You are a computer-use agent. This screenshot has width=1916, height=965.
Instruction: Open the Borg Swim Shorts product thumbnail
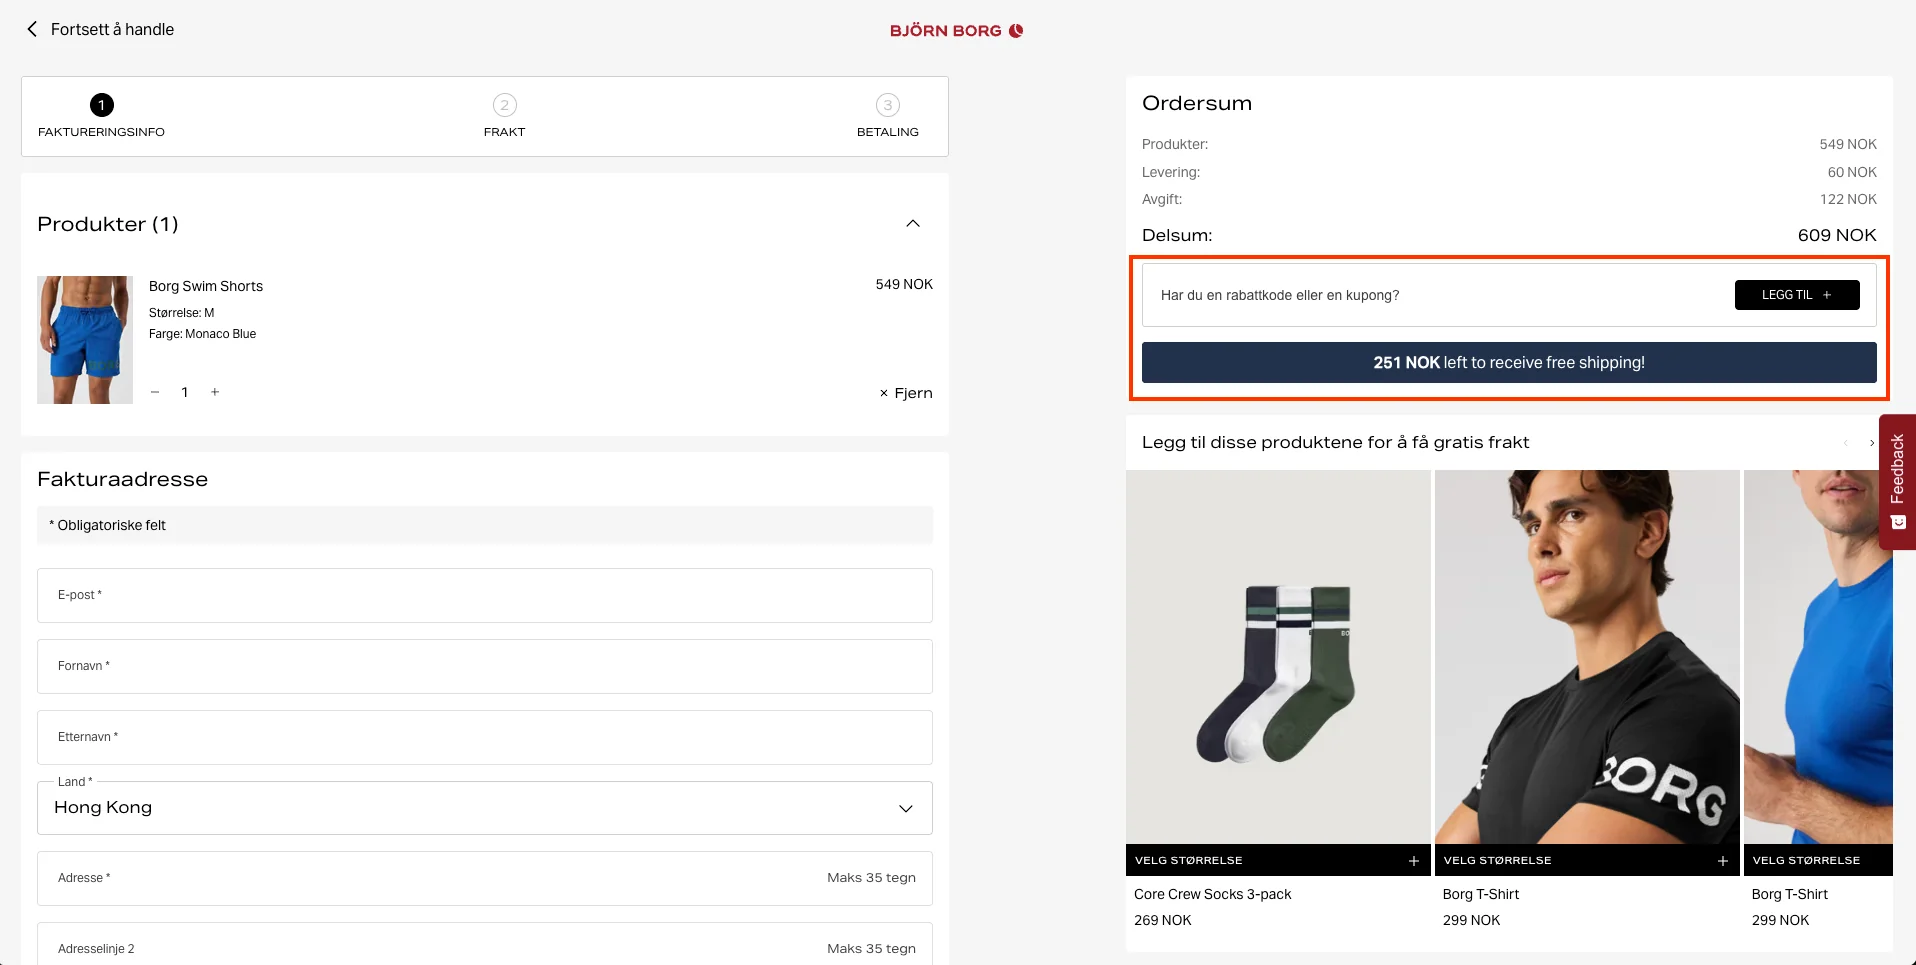click(85, 340)
